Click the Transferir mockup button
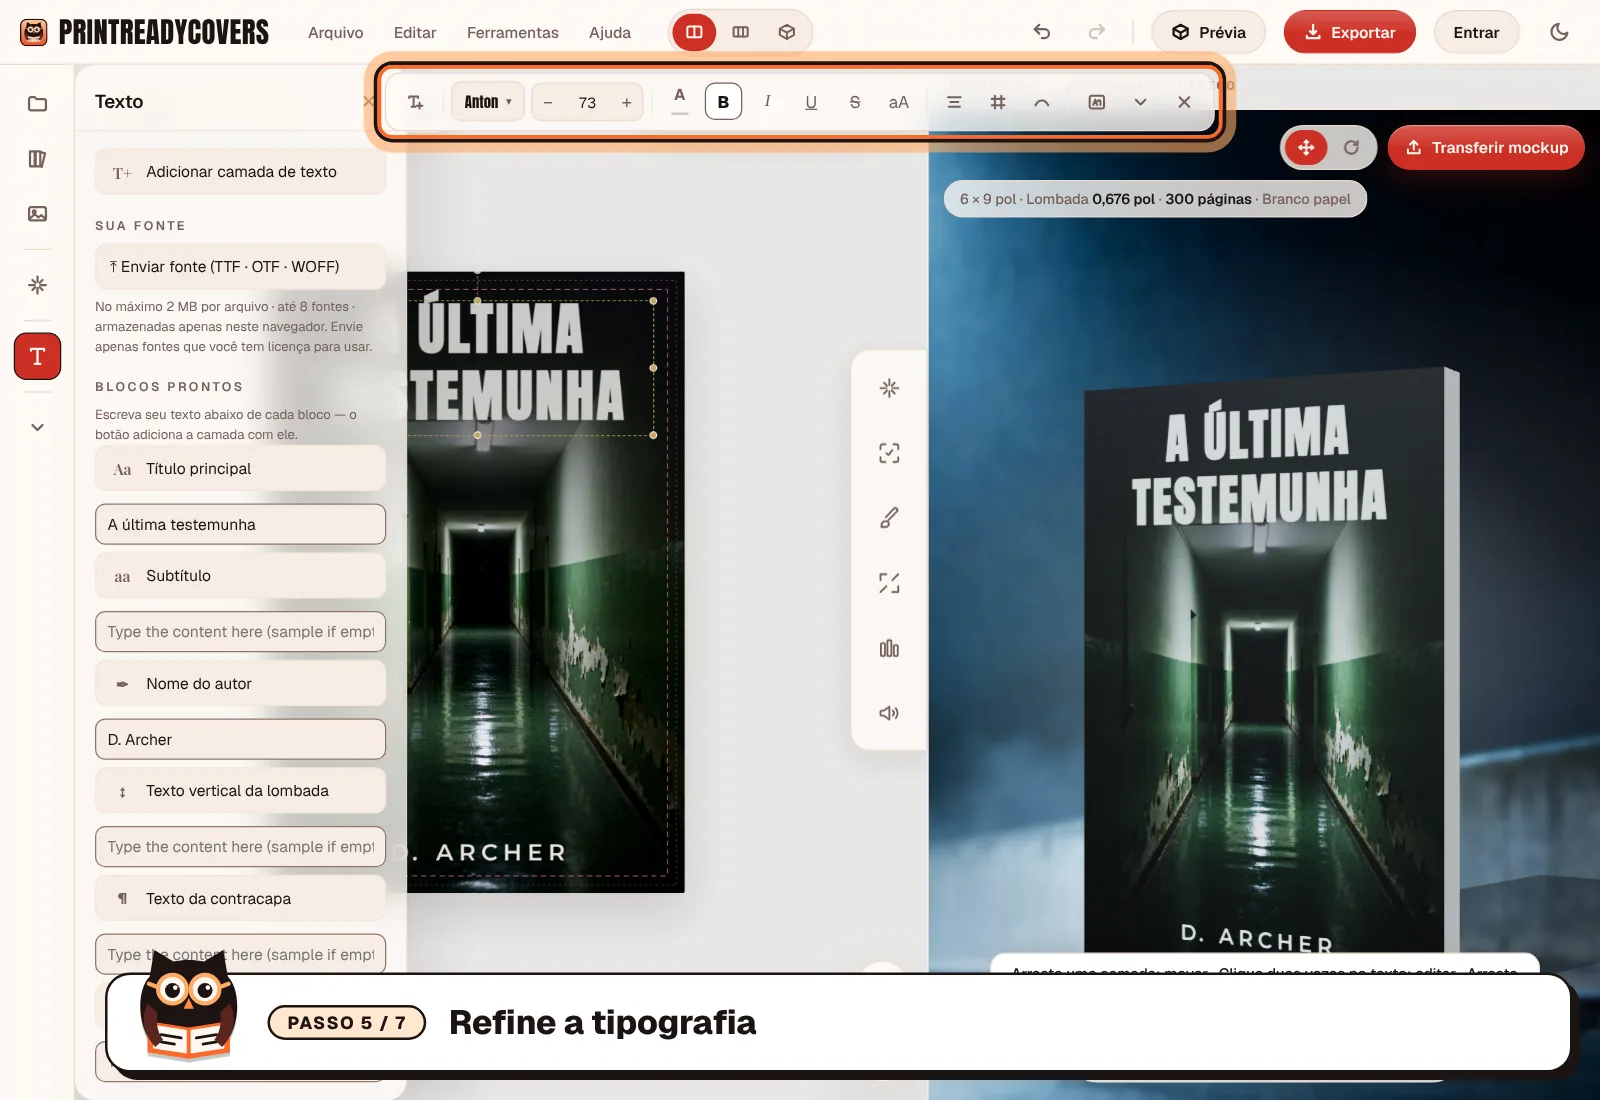 coord(1486,148)
